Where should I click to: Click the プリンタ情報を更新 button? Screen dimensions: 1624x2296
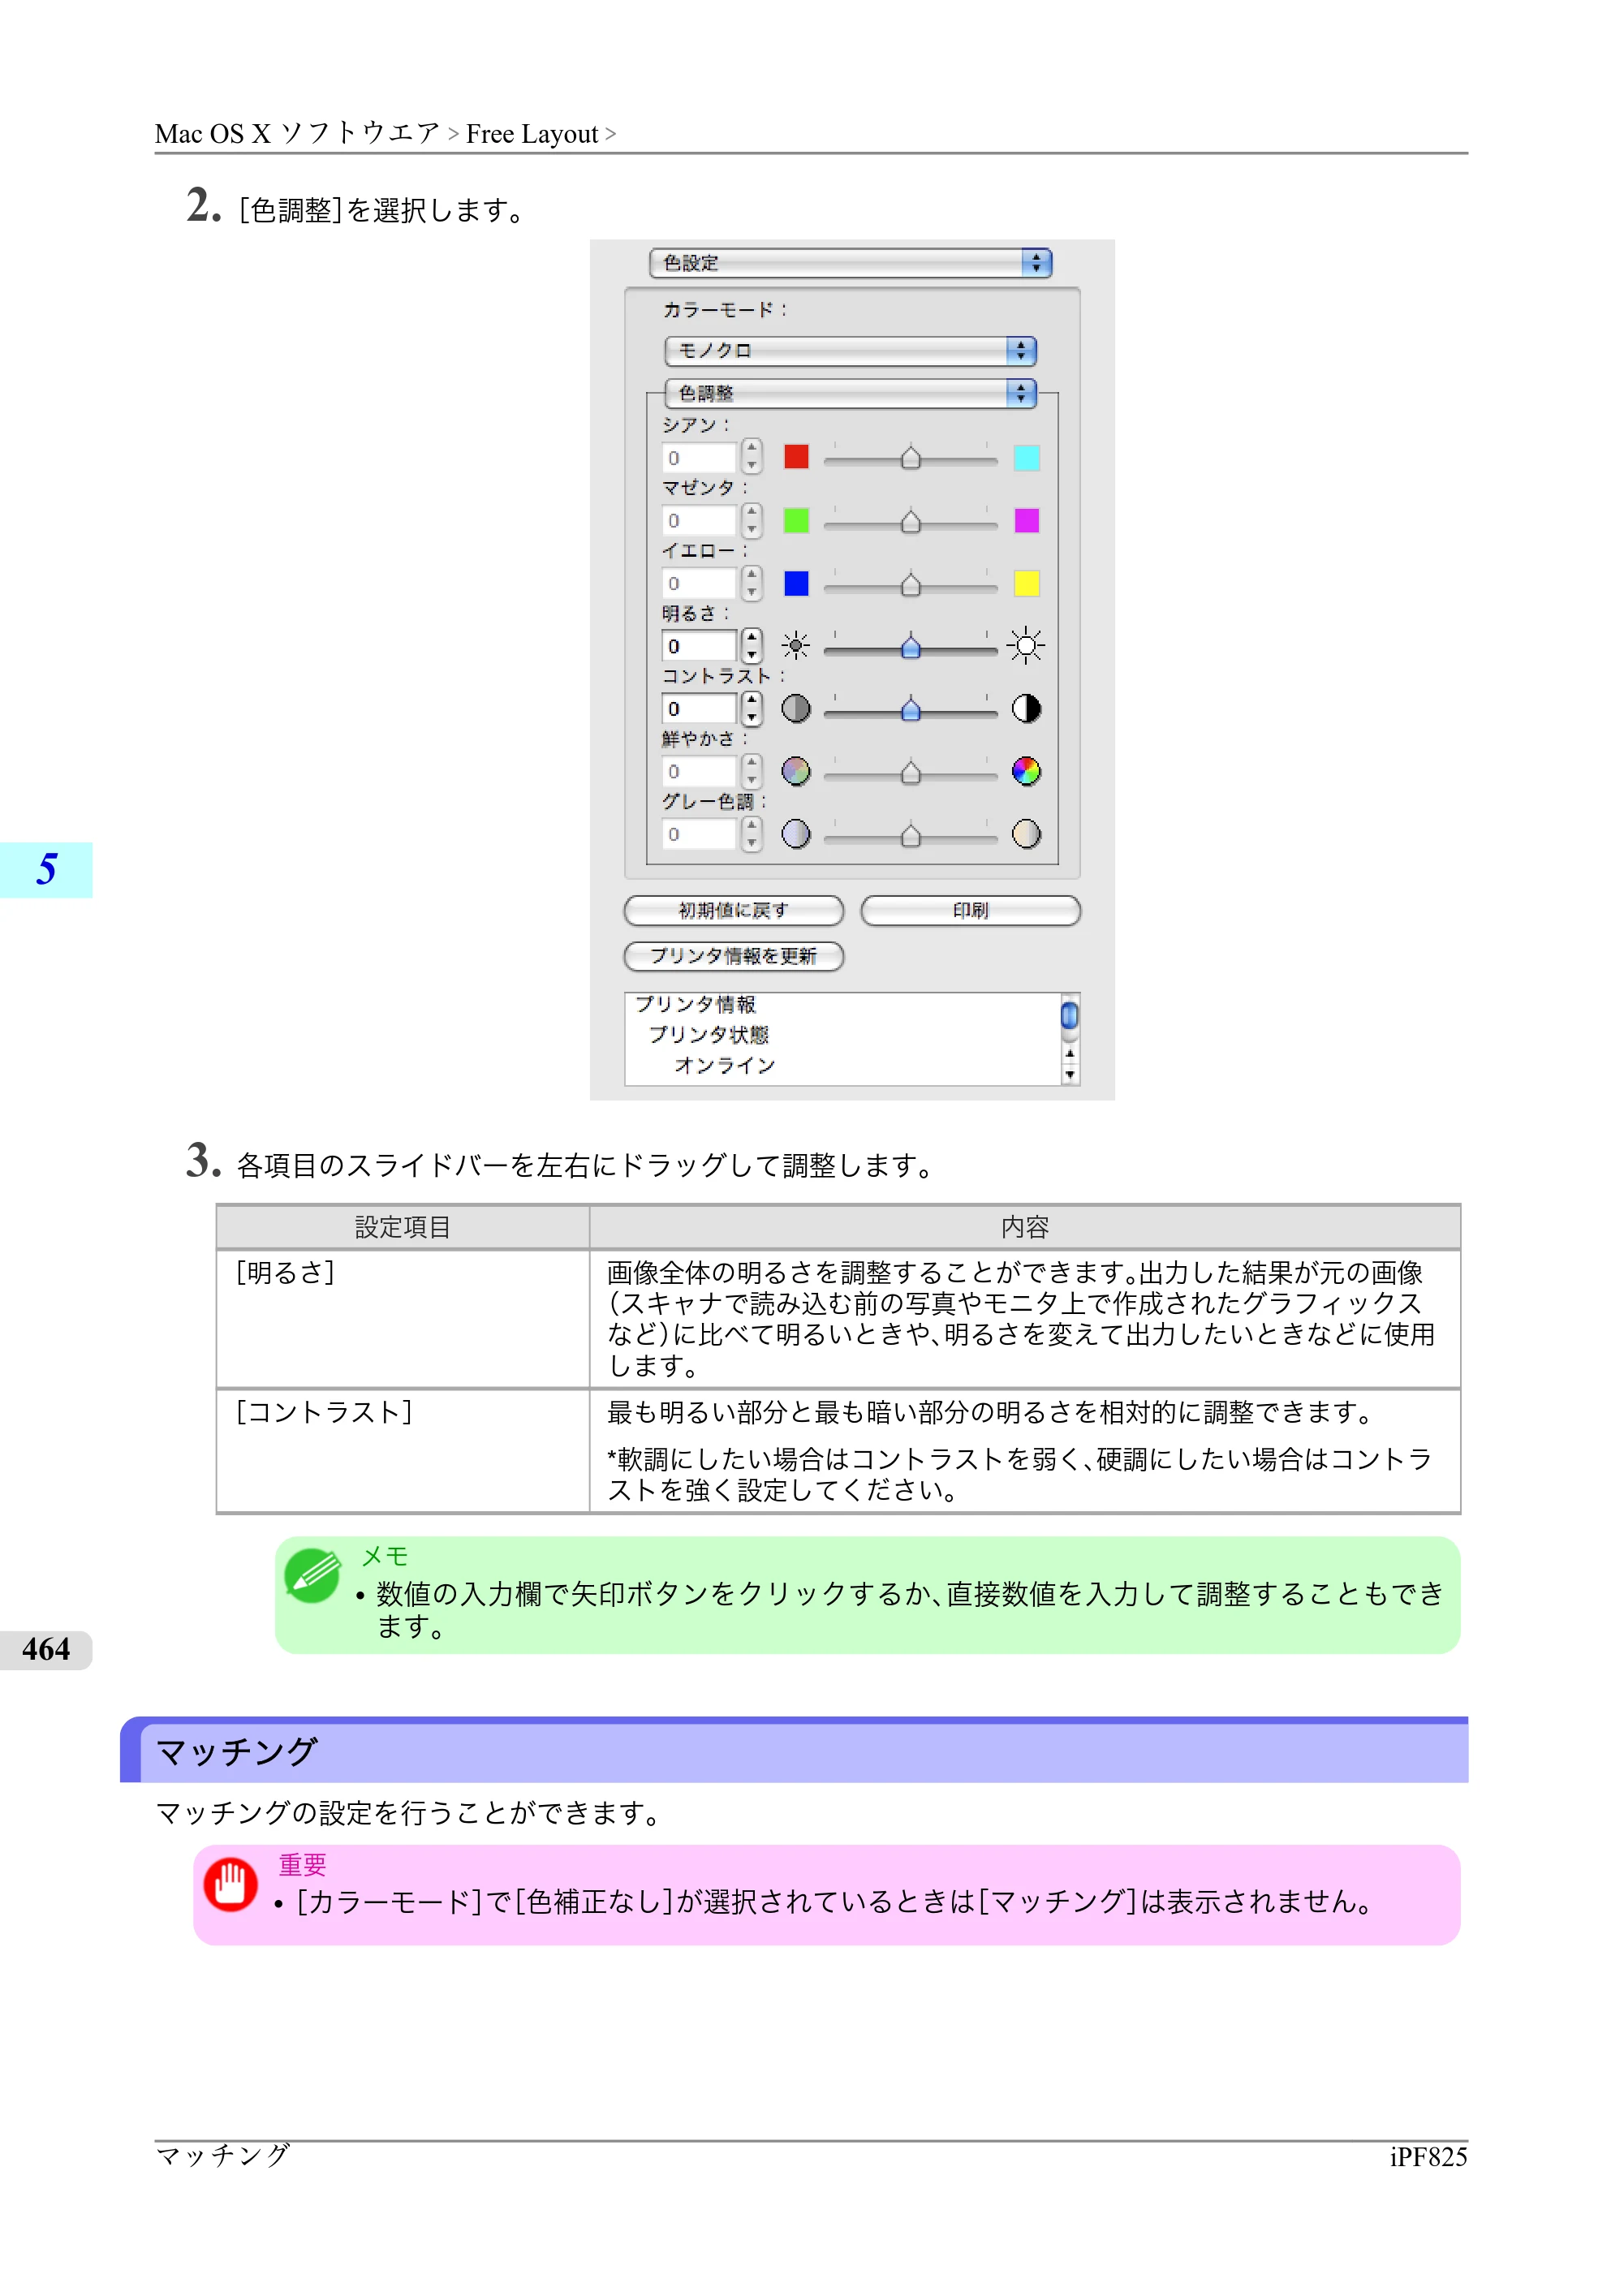click(x=733, y=956)
